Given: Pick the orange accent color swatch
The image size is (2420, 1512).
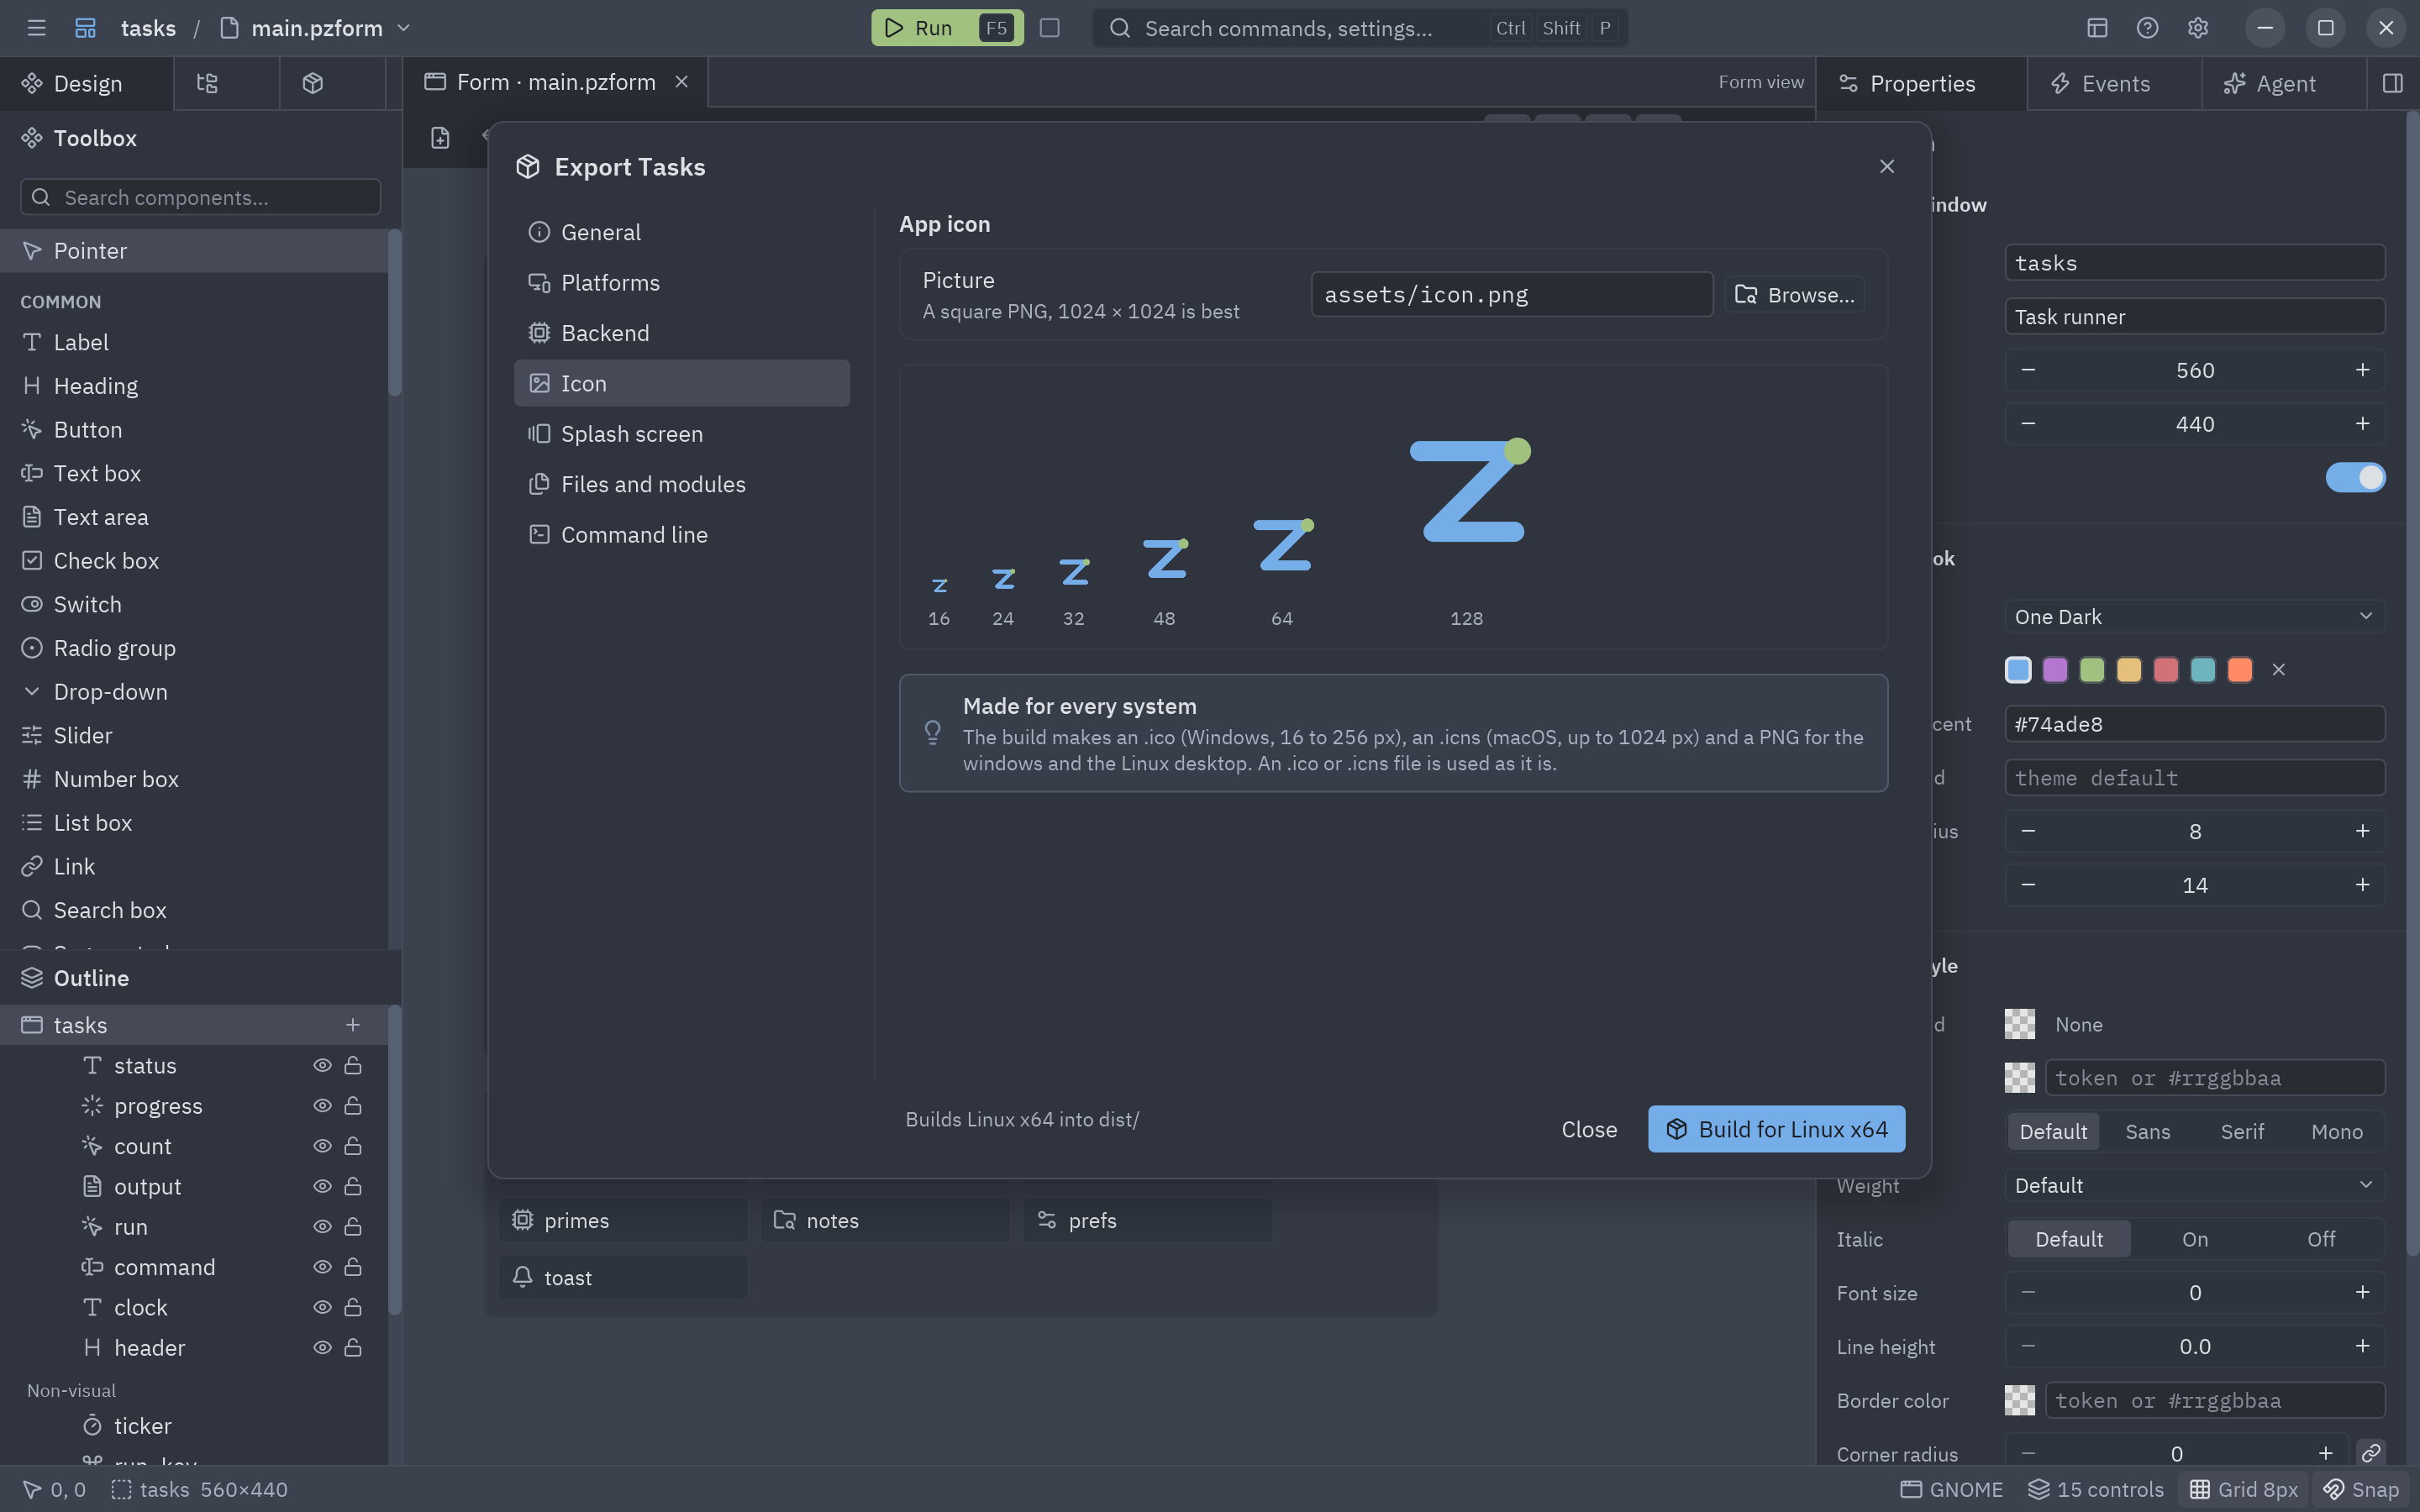Looking at the screenshot, I should pyautogui.click(x=2239, y=670).
